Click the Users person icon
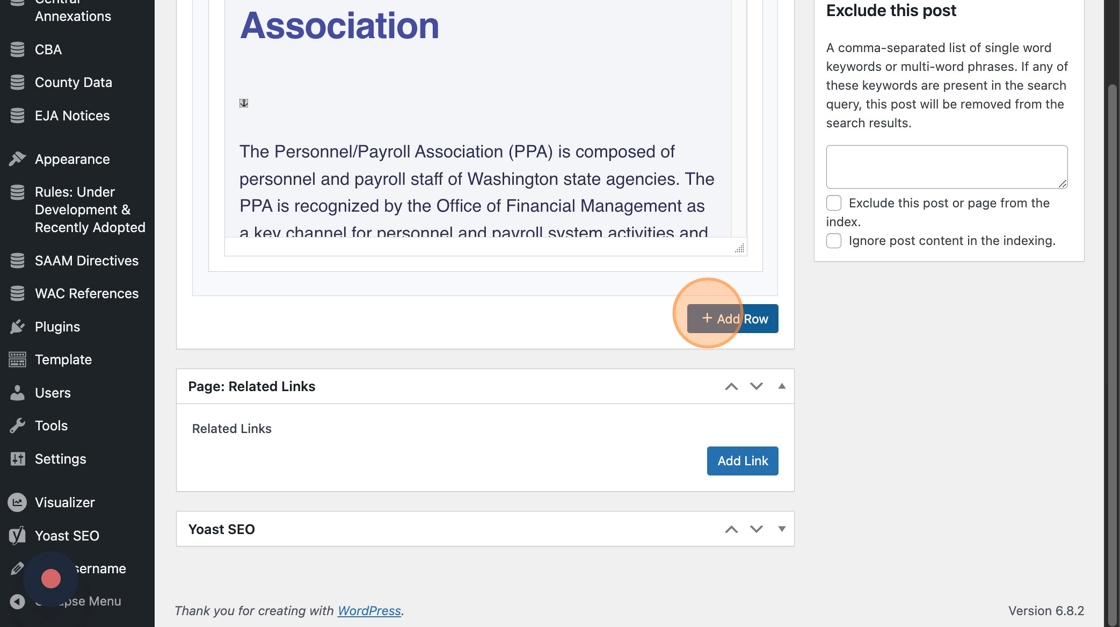1120x627 pixels. coord(17,393)
